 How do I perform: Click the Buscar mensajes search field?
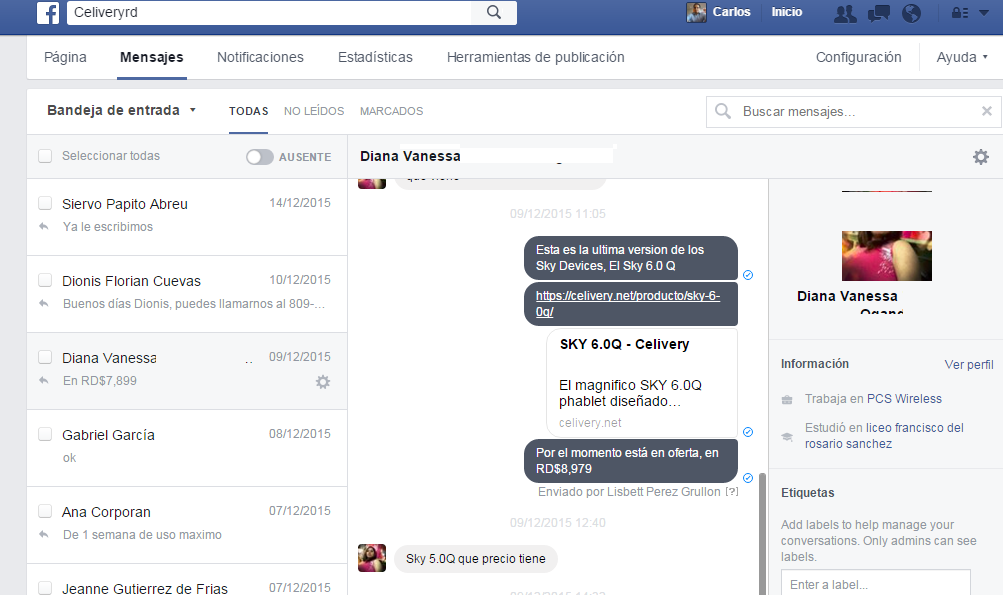click(x=853, y=112)
